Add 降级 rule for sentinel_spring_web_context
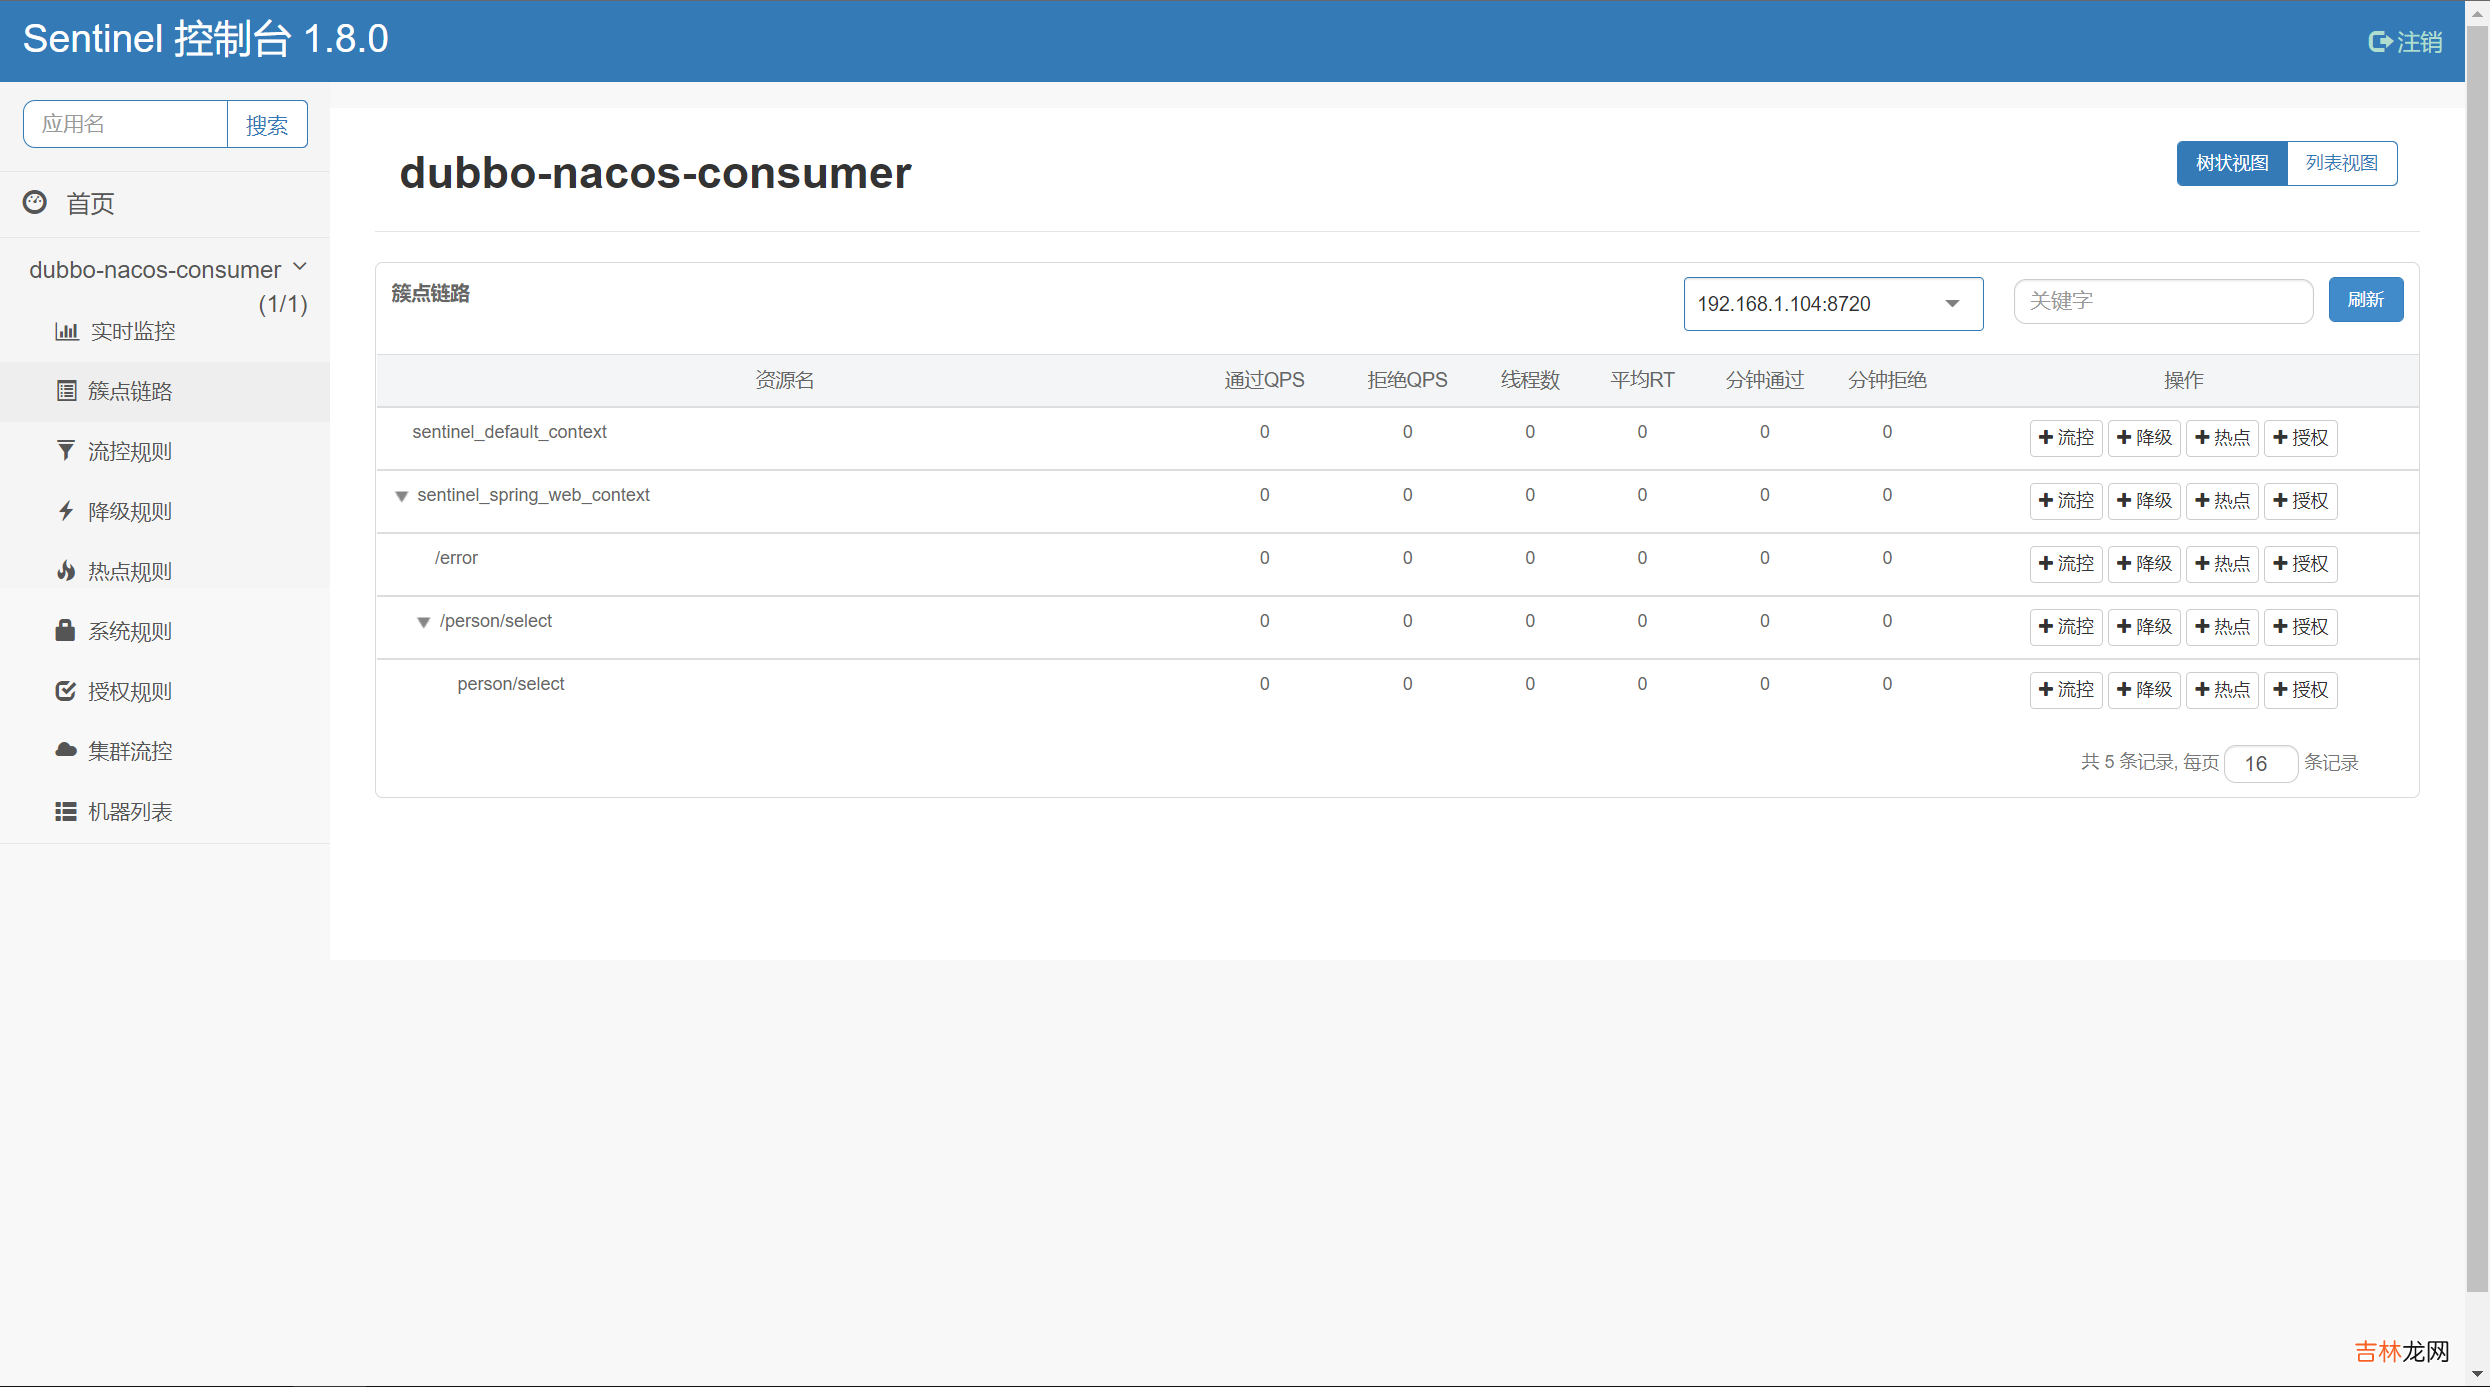2490x1387 pixels. pyautogui.click(x=2144, y=501)
